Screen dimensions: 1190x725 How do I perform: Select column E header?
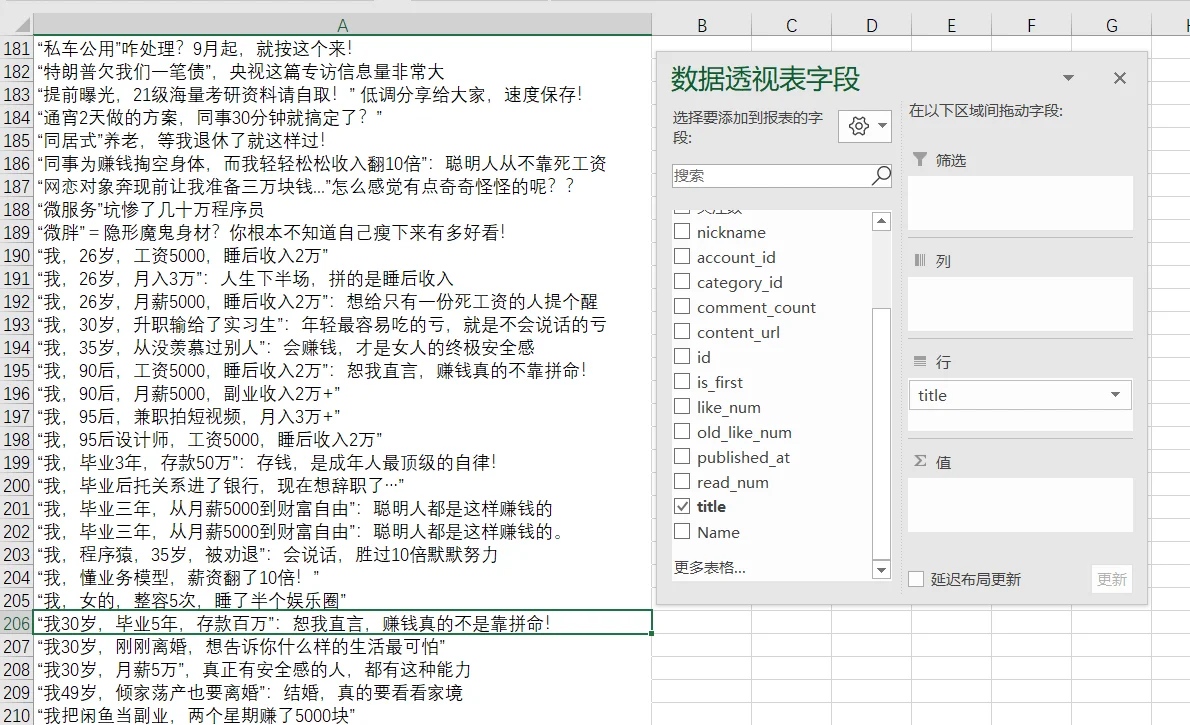tap(951, 26)
